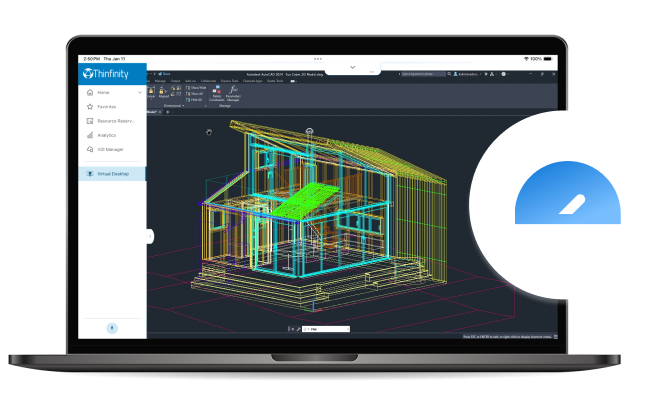662x394 pixels.
Task: Click the AutoCAD keyword search field
Action: (x=423, y=74)
